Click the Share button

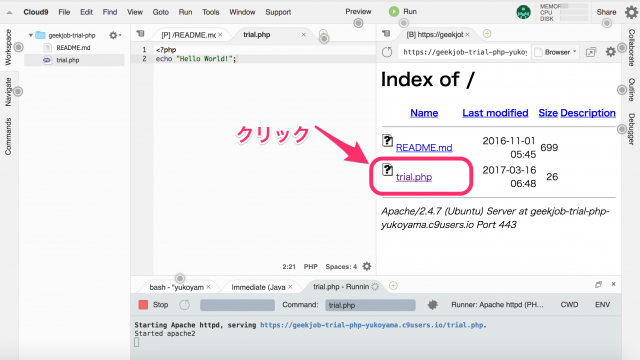(606, 12)
